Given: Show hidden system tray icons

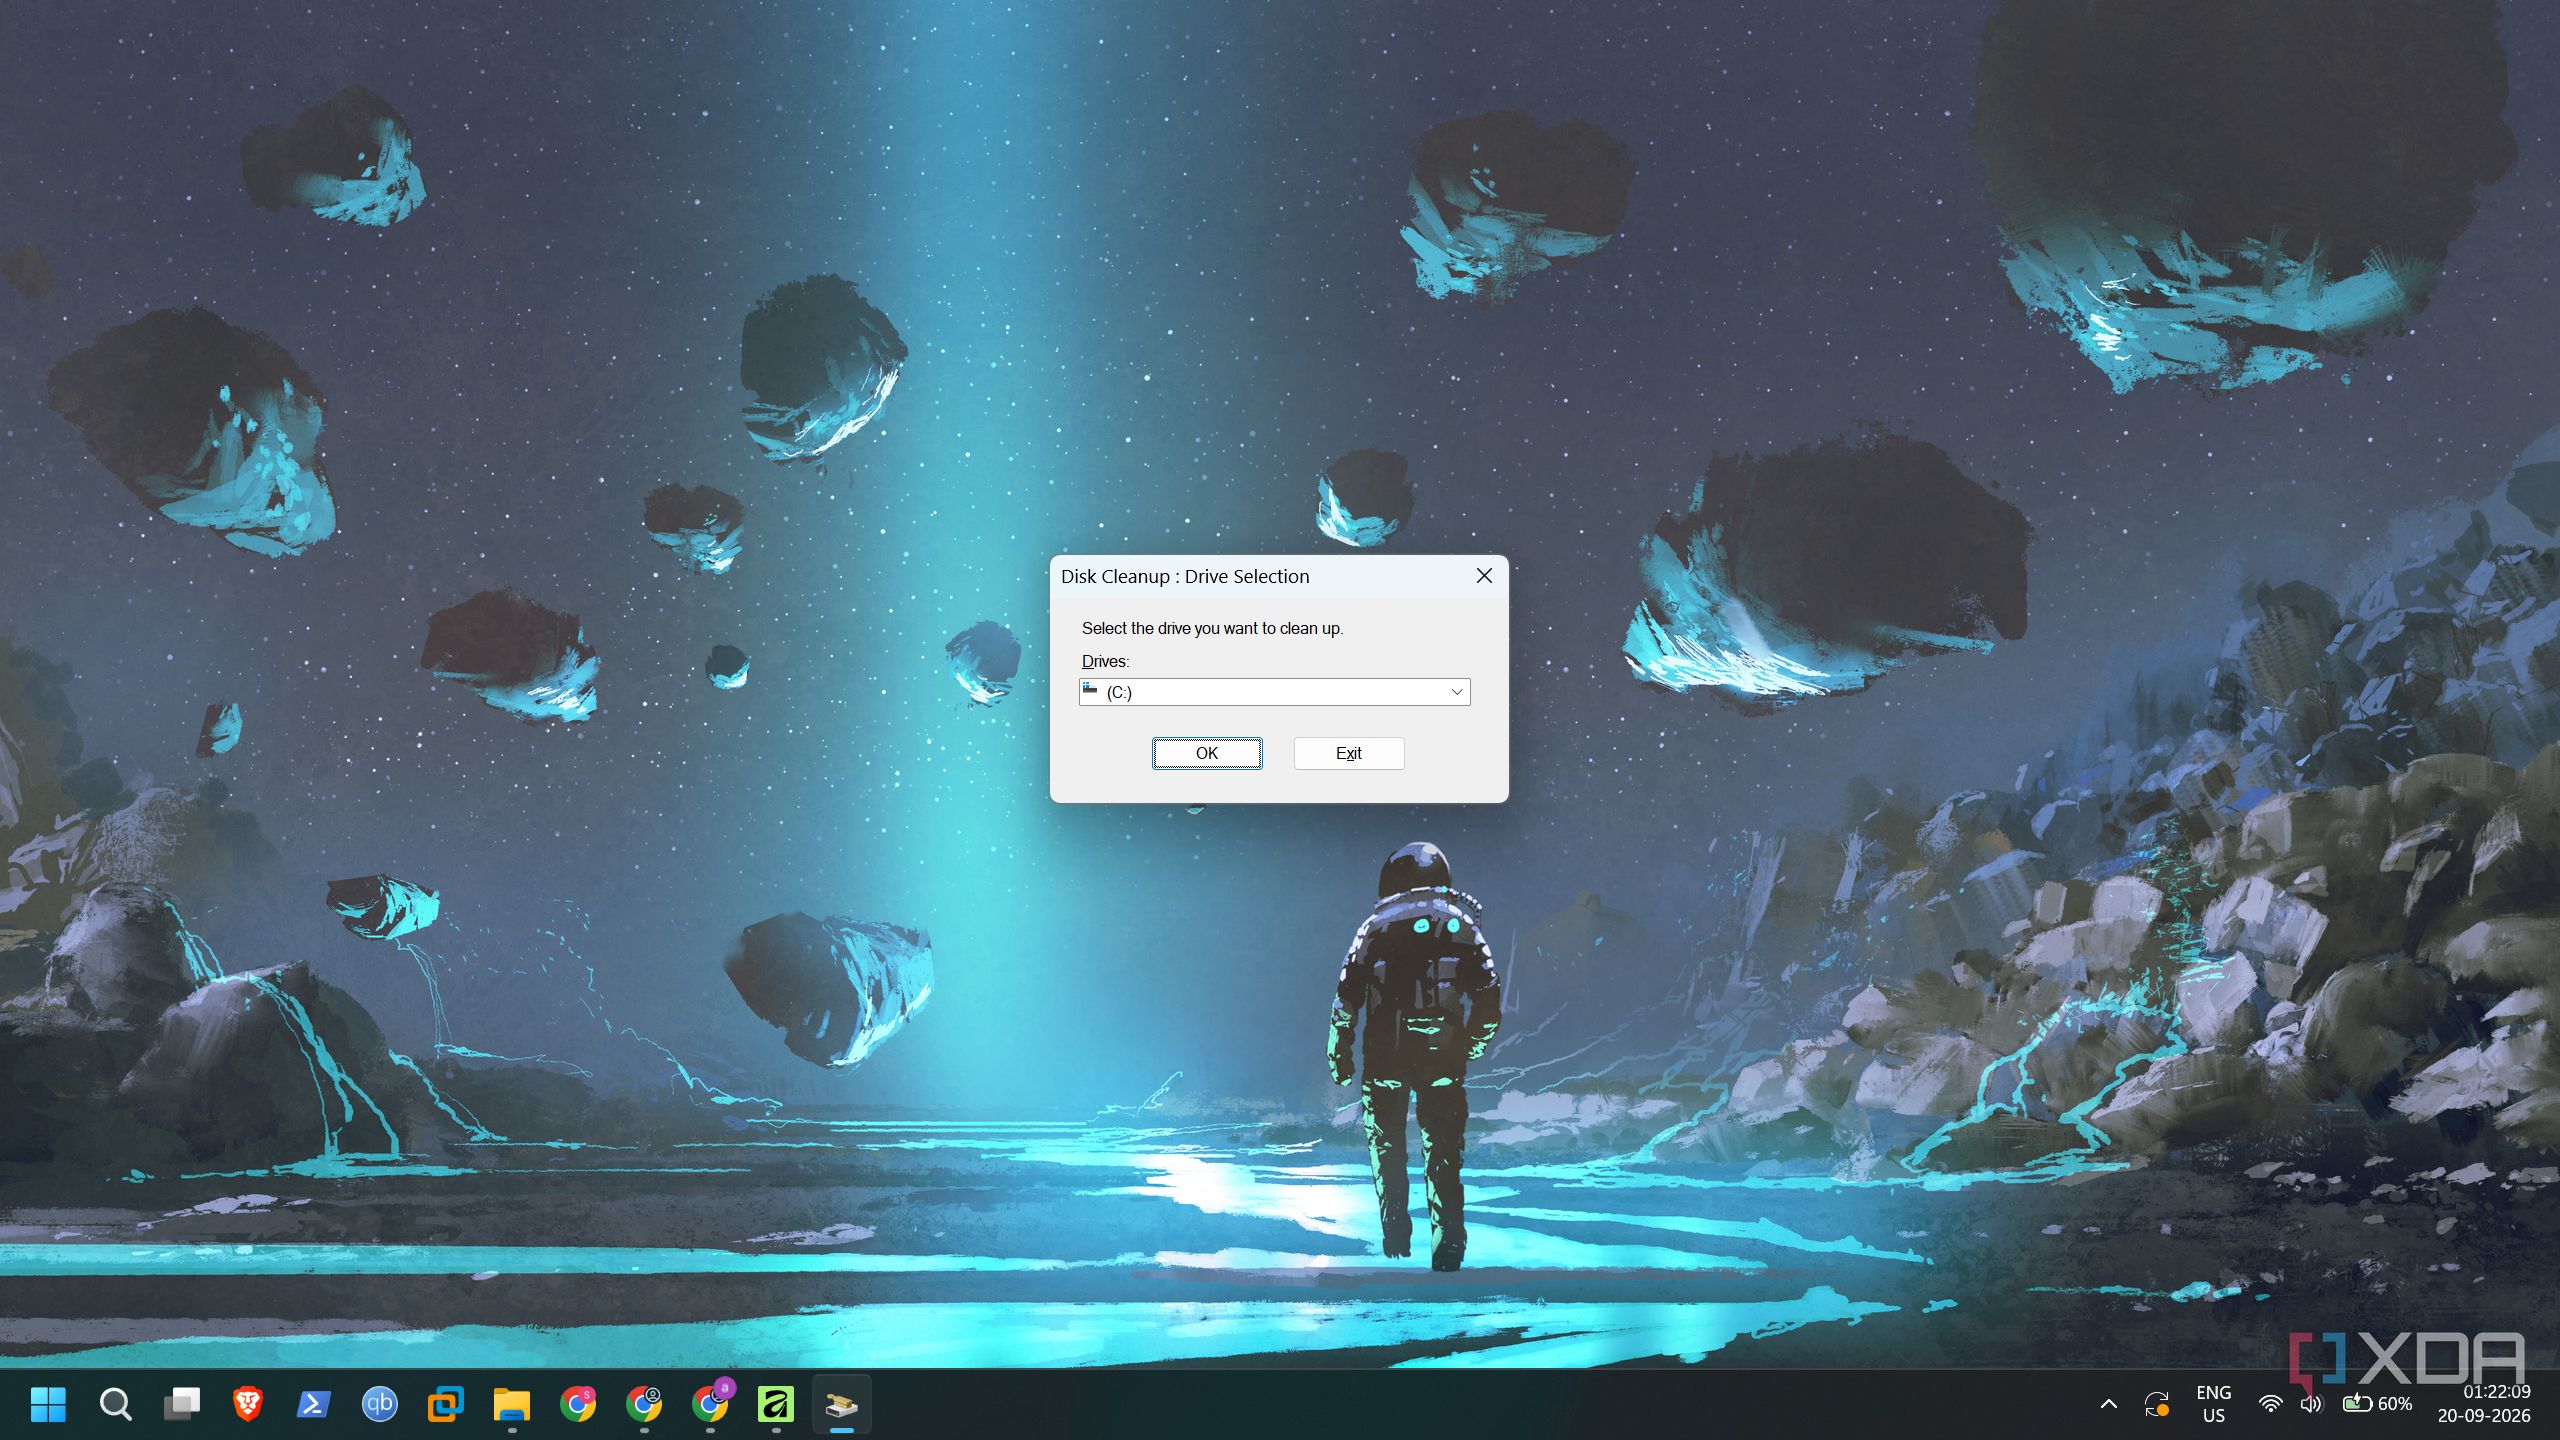Looking at the screenshot, I should (2108, 1404).
